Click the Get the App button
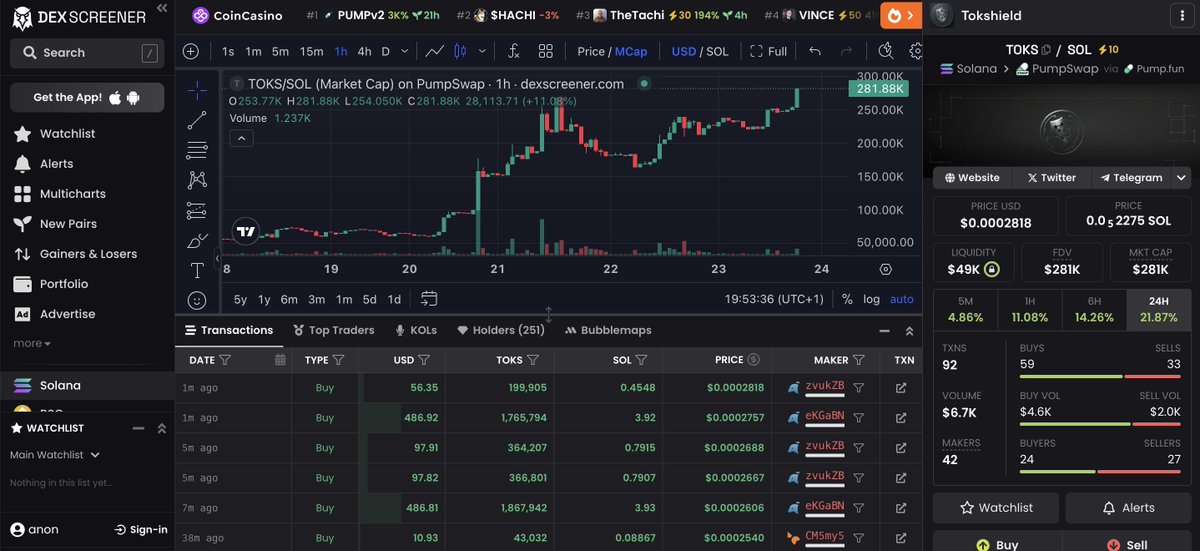This screenshot has height=551, width=1200. pyautogui.click(x=87, y=97)
